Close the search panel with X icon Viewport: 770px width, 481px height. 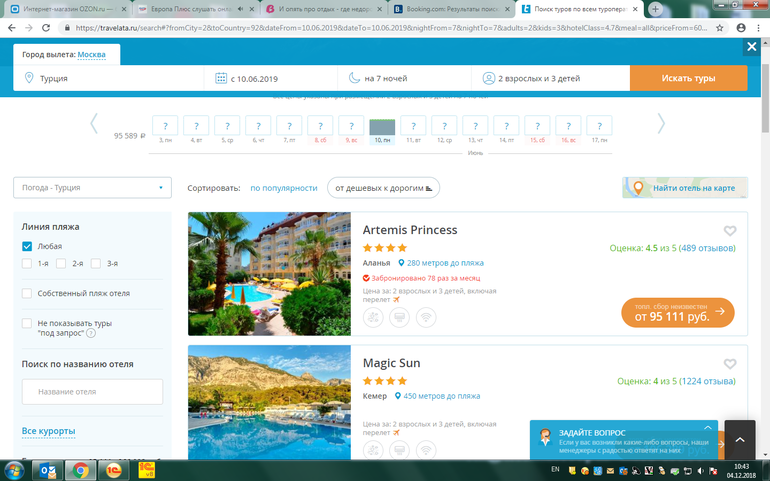pos(751,47)
